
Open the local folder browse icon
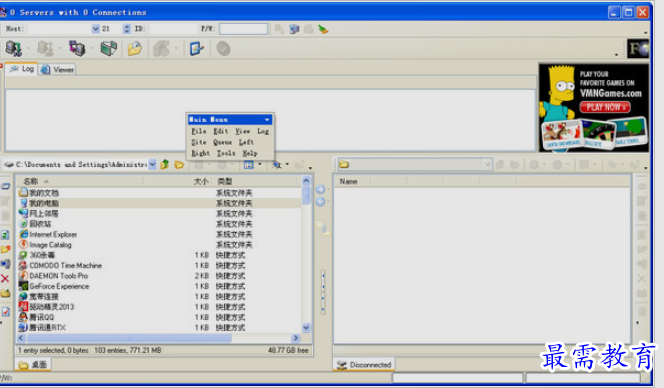[x=179, y=164]
